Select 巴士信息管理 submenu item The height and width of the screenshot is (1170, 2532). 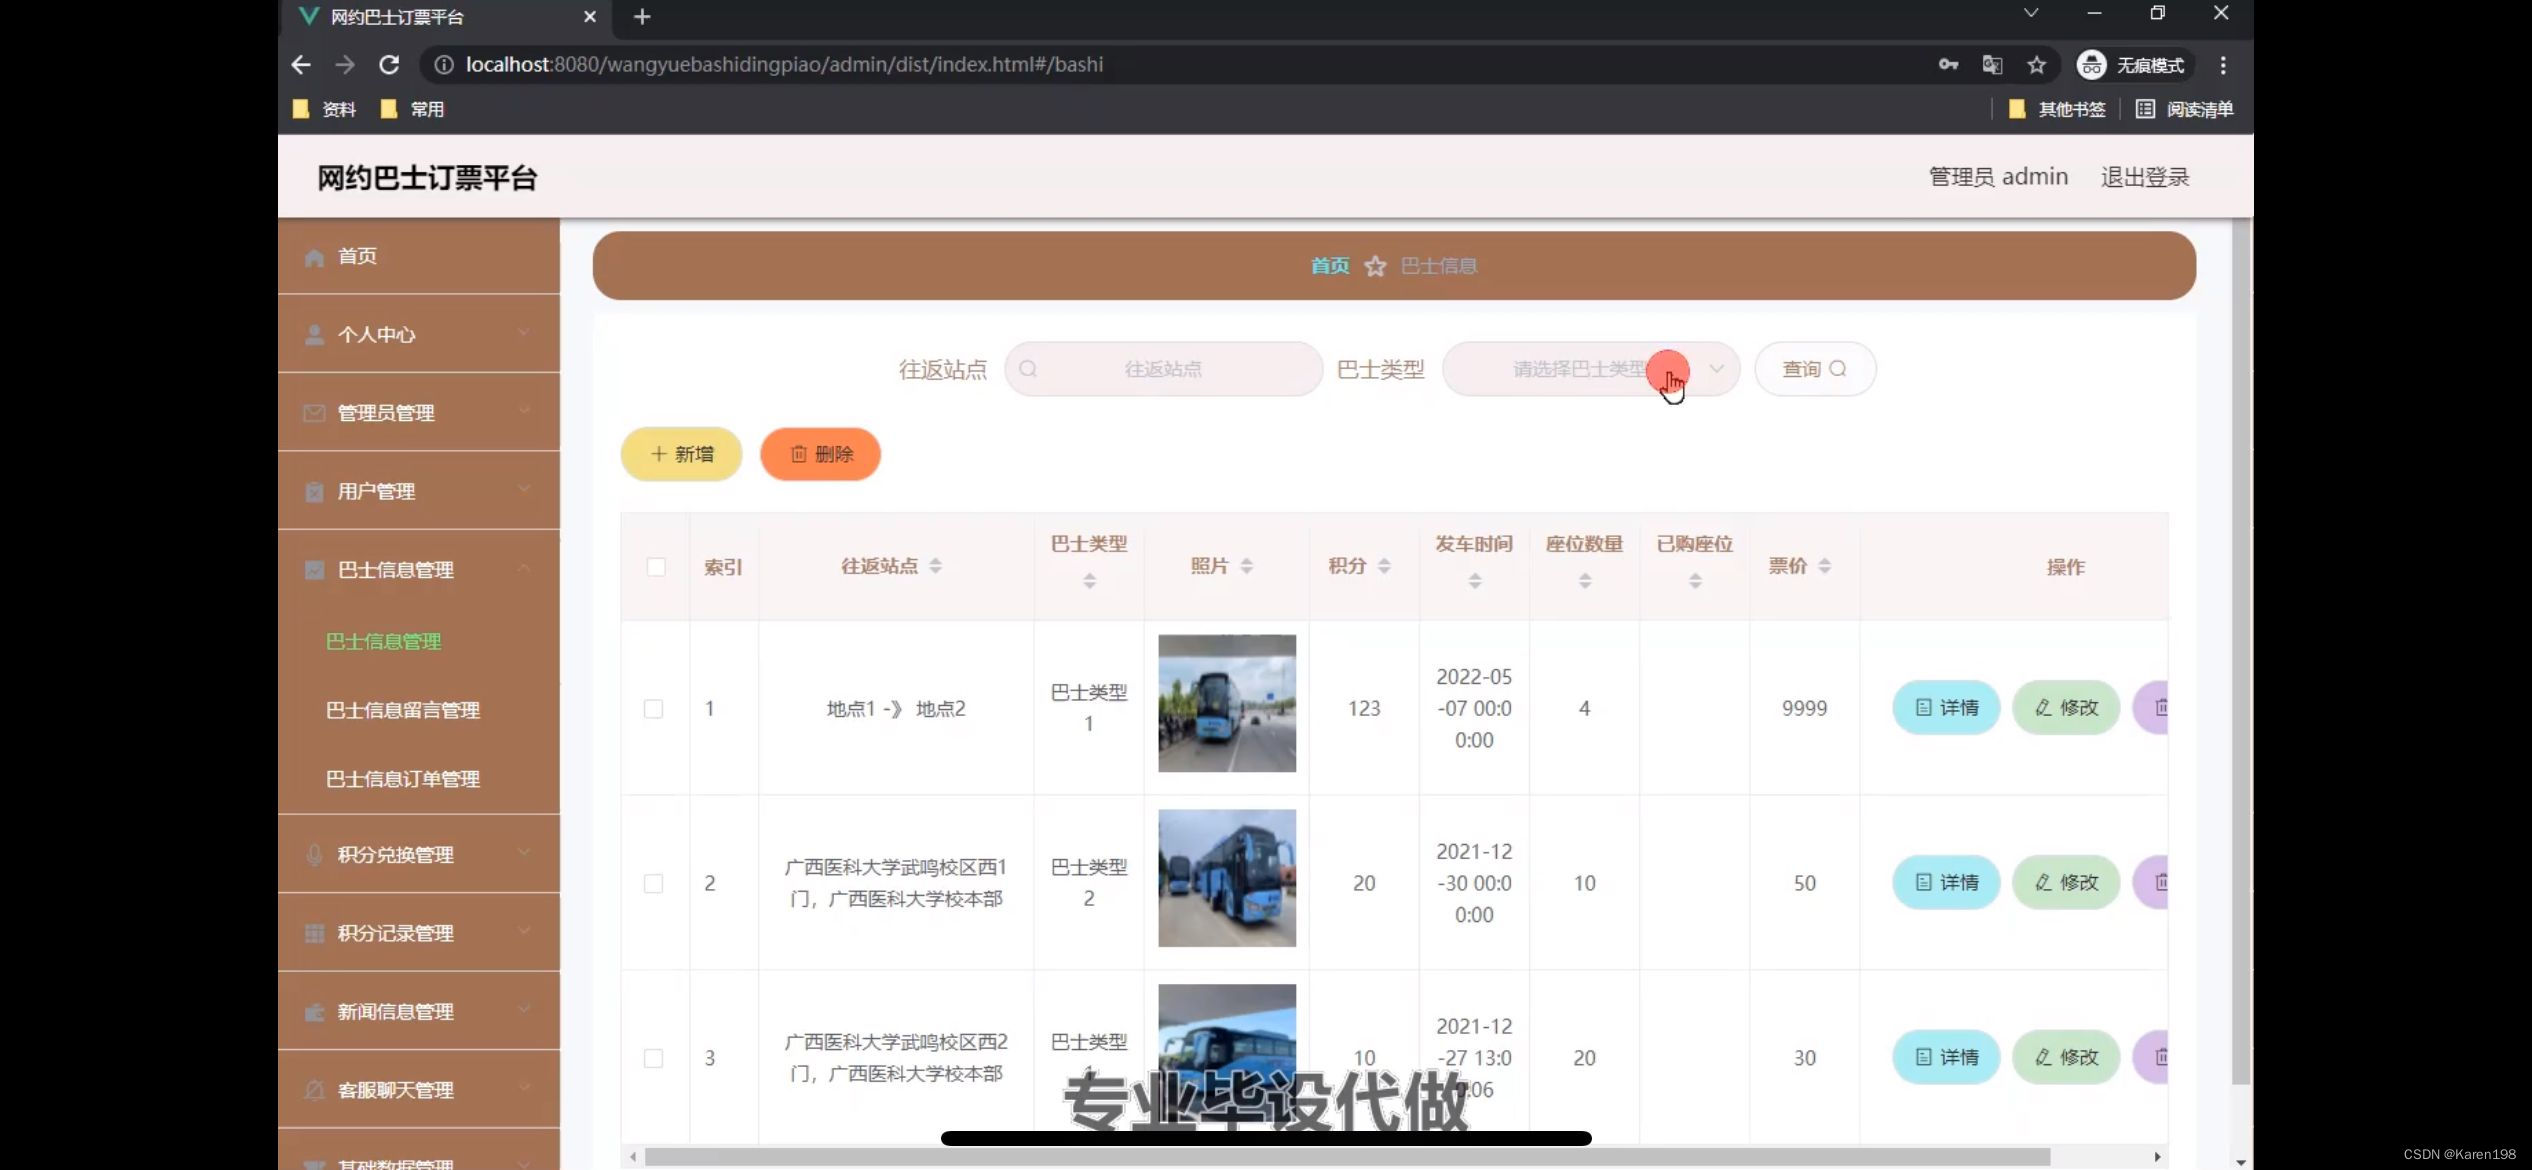tap(383, 641)
